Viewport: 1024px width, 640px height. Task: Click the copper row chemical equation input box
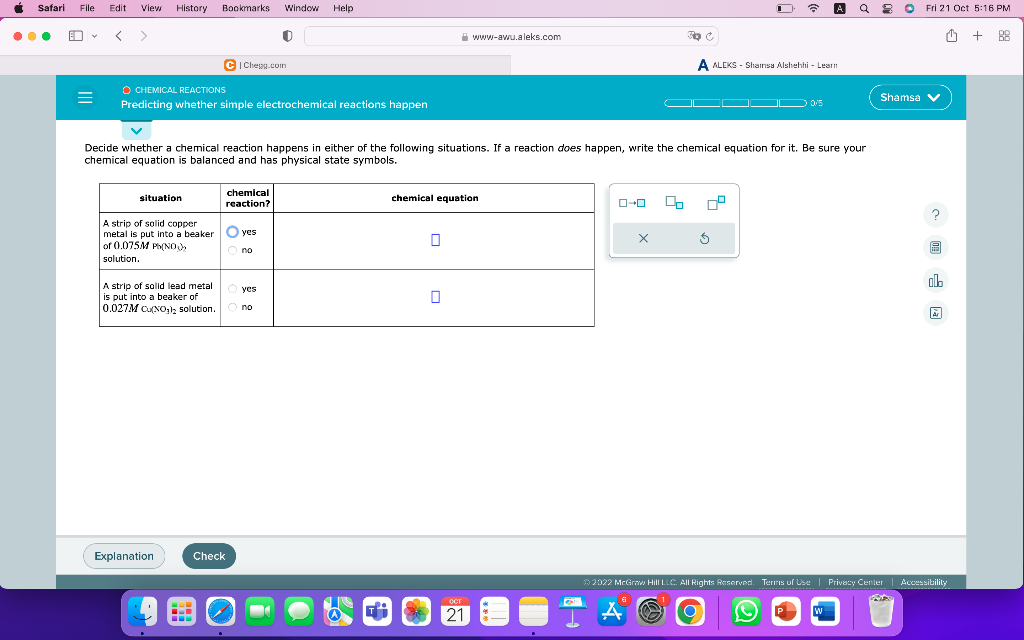point(436,240)
